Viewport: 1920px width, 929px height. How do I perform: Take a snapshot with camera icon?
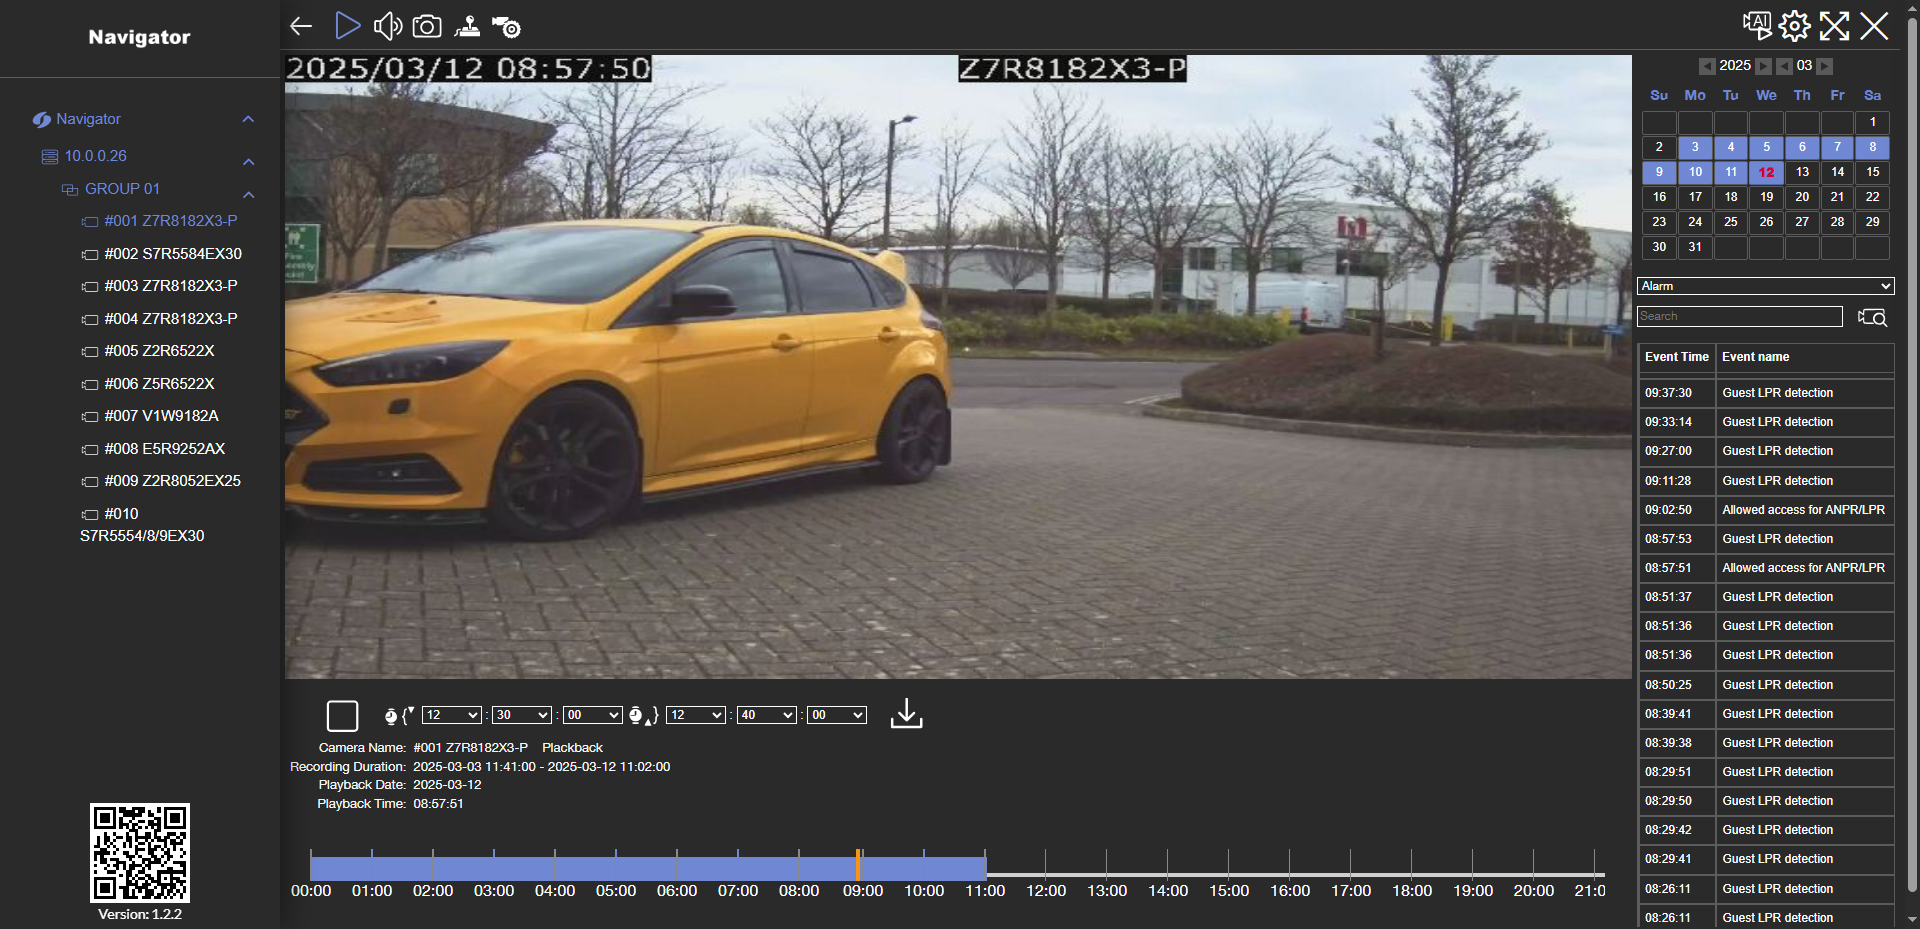pos(427,26)
